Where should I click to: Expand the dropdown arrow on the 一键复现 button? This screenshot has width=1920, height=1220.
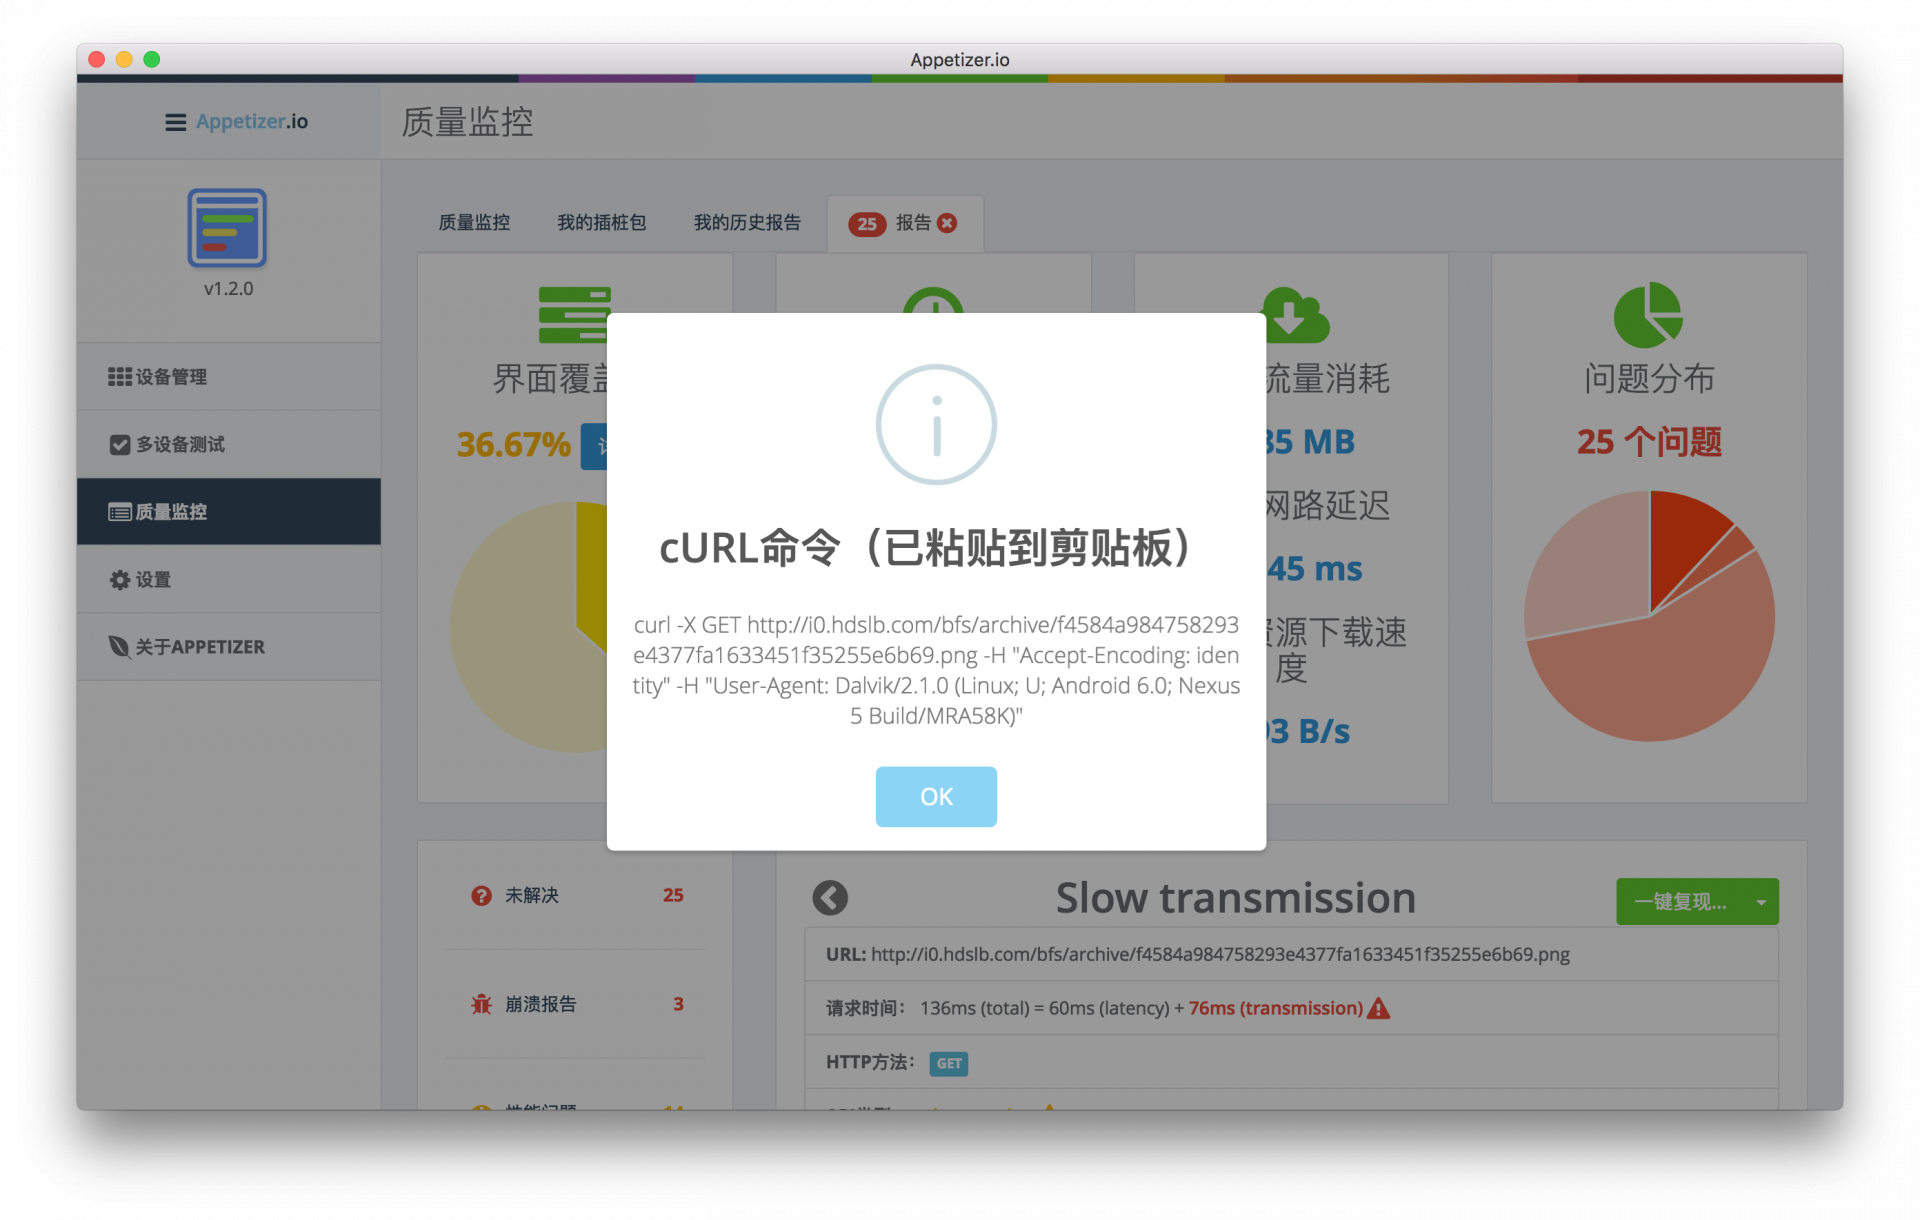pyautogui.click(x=1761, y=902)
